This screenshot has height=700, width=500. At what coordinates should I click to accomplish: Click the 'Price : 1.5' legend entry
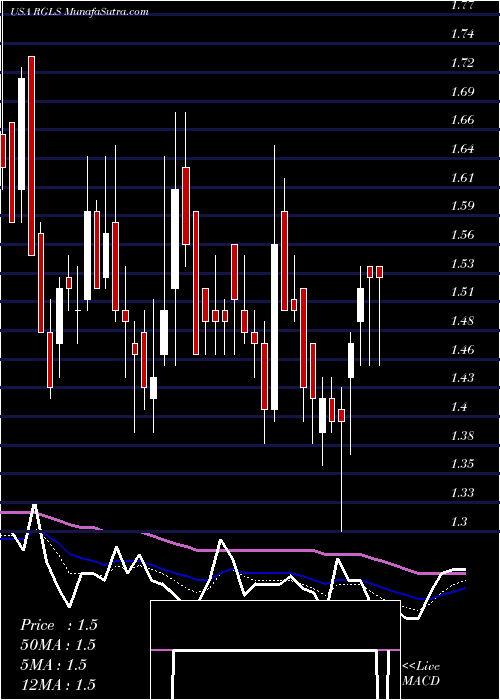pyautogui.click(x=59, y=625)
